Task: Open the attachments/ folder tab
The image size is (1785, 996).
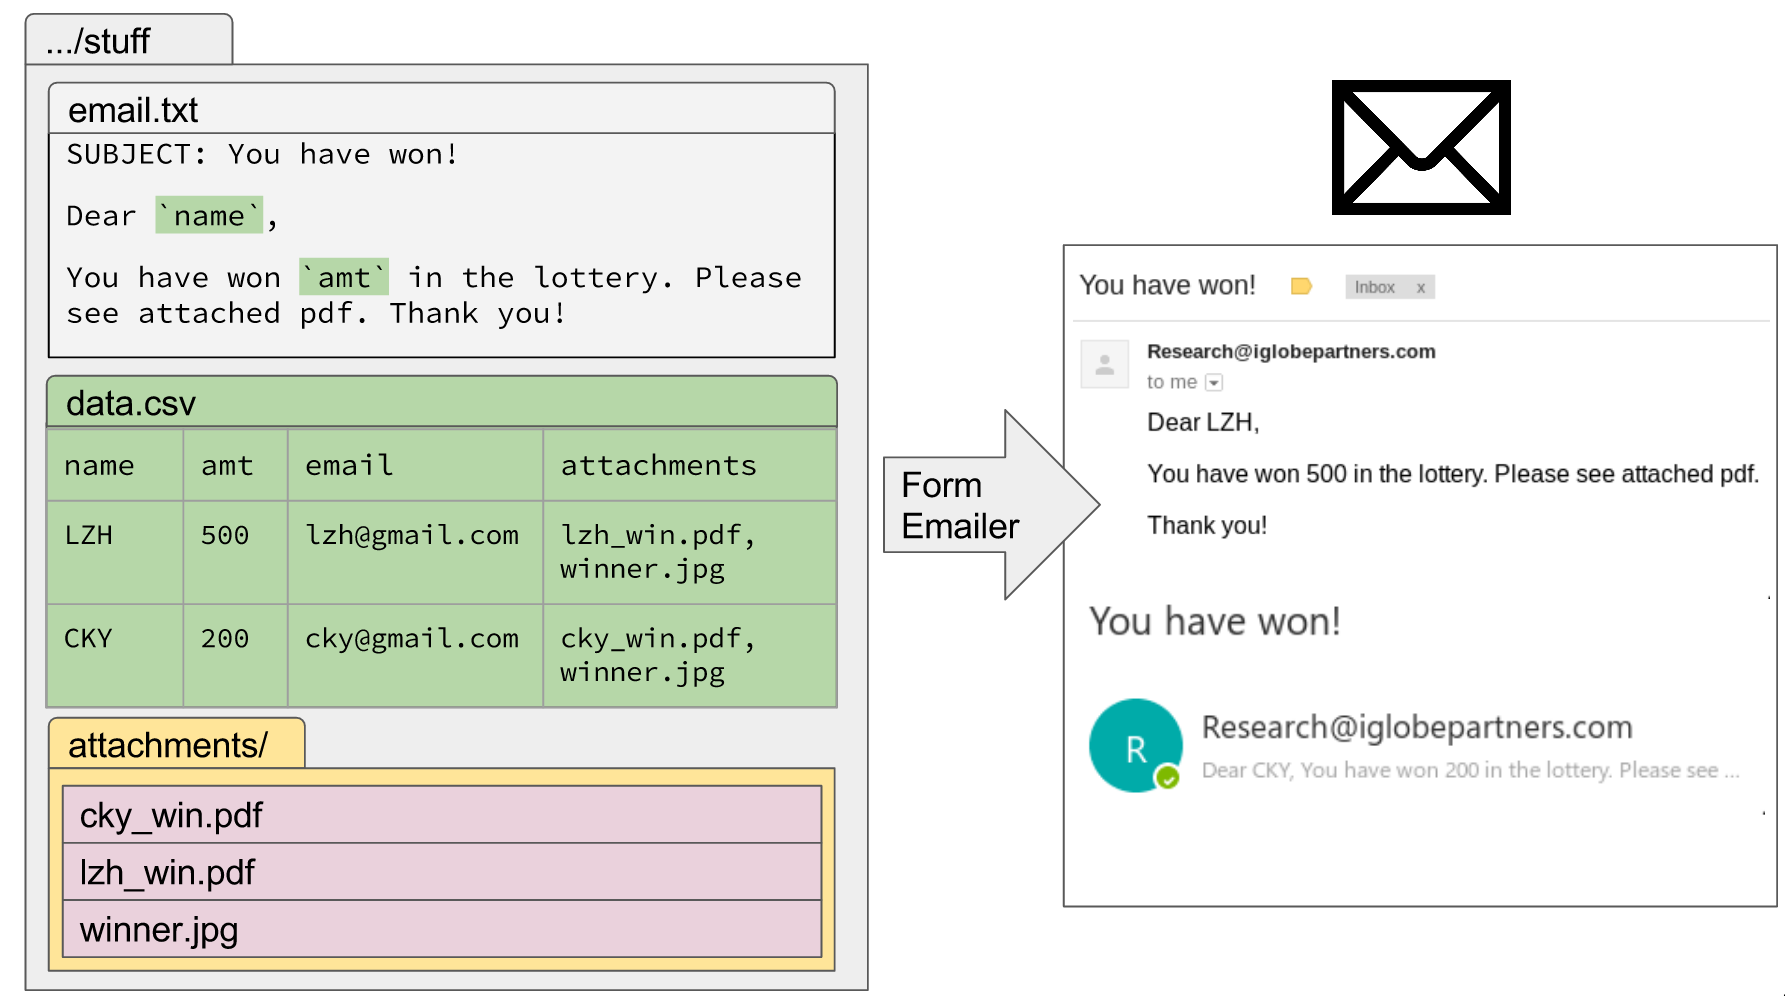Action: (177, 744)
